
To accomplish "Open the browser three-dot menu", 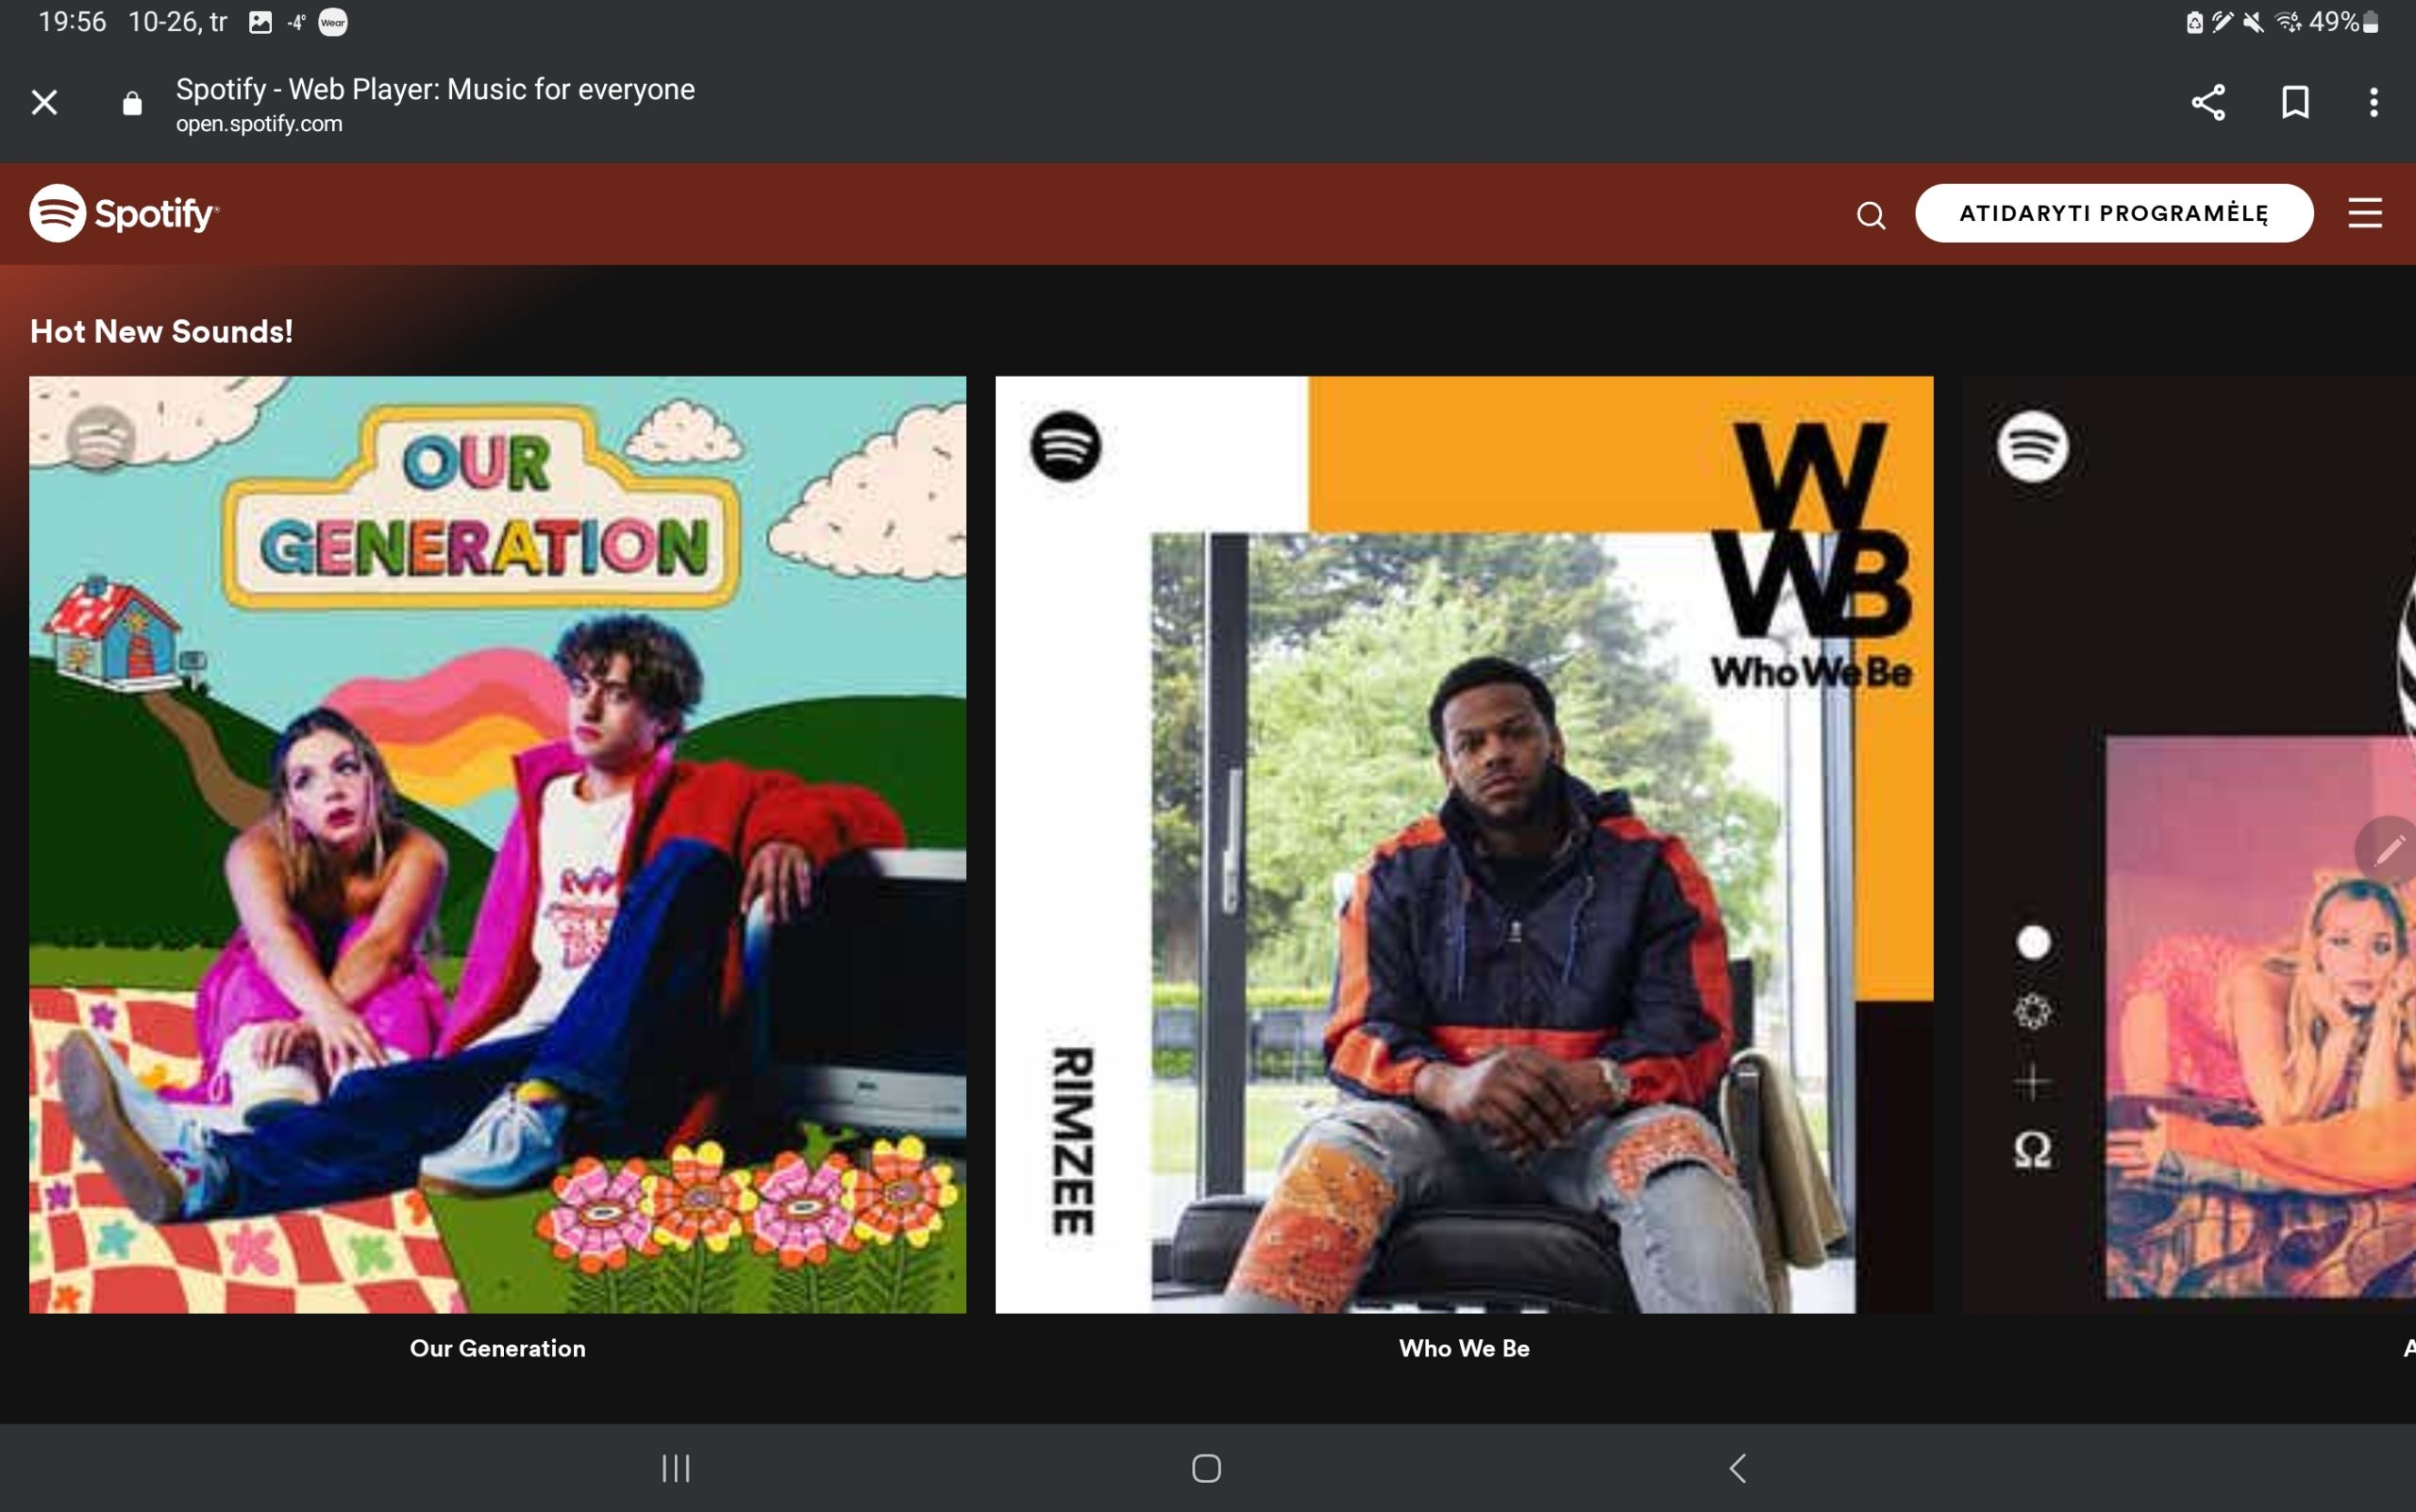I will pos(2373,102).
